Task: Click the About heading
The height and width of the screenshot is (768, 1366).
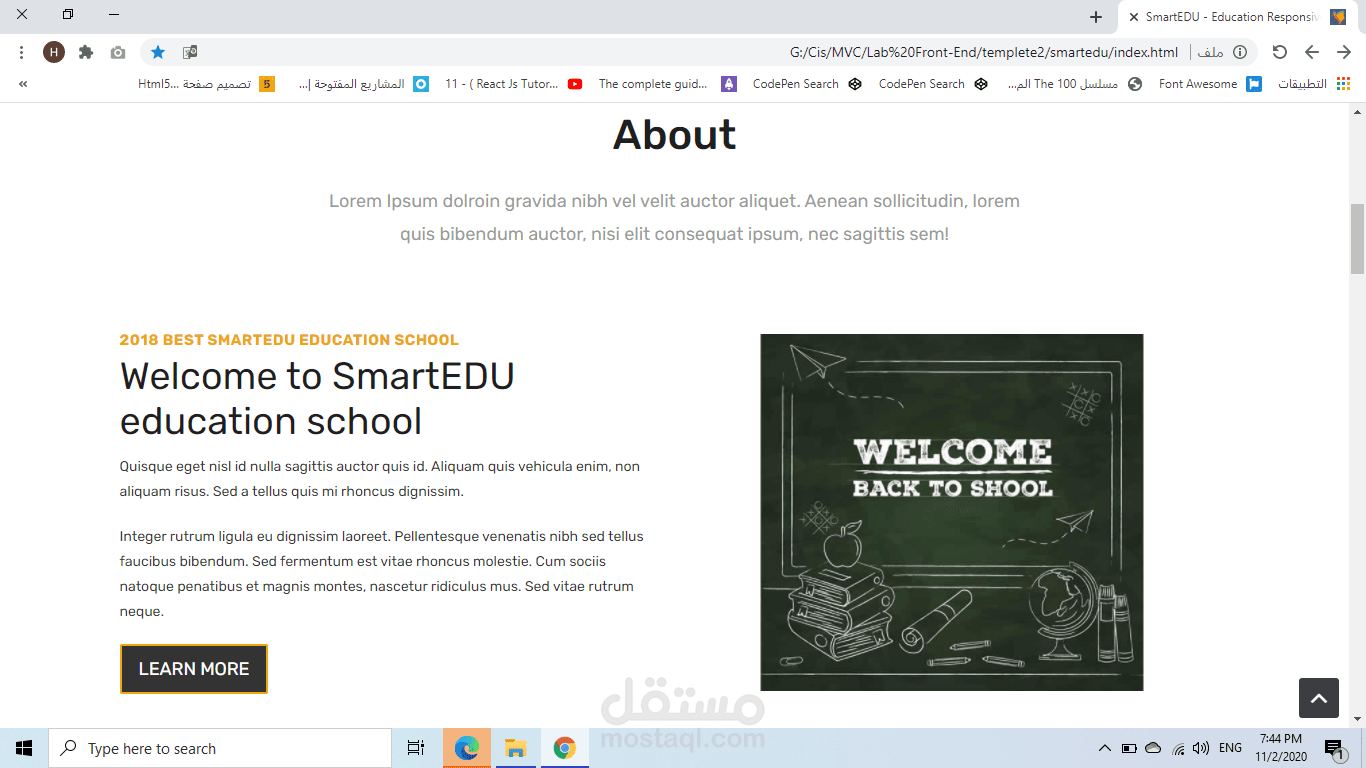Action: pyautogui.click(x=675, y=135)
